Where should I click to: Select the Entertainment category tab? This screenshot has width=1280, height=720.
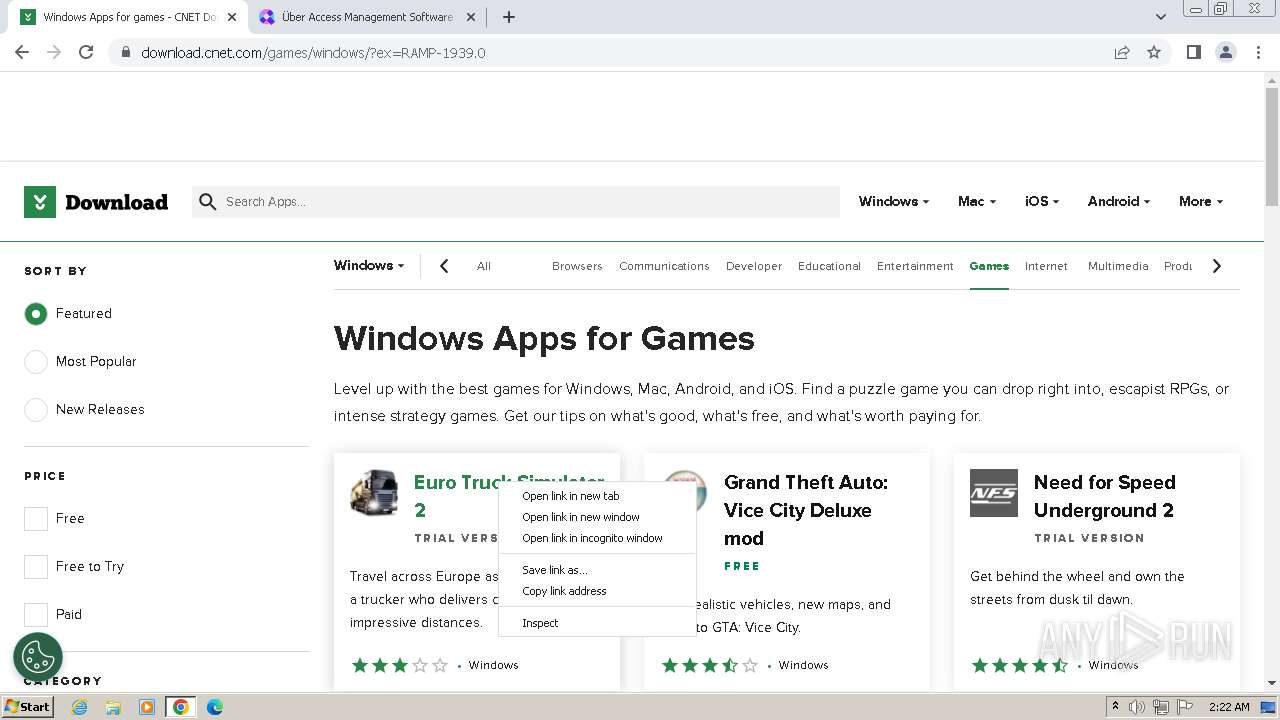915,266
